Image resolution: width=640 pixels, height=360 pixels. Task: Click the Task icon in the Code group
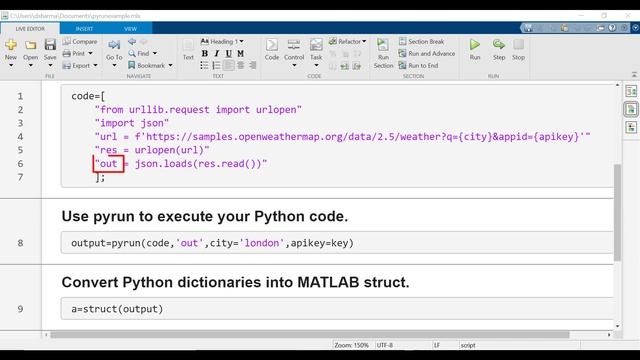316,45
